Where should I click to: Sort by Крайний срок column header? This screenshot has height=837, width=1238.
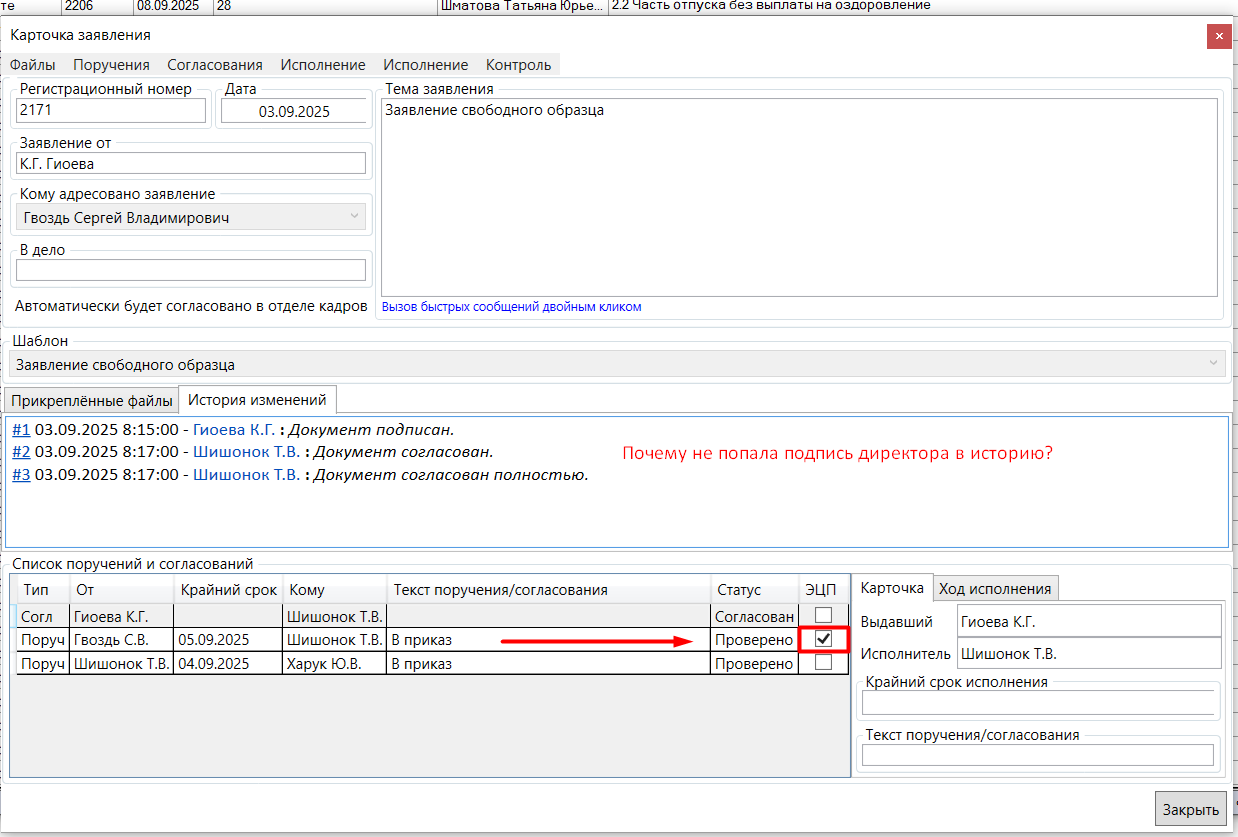click(x=229, y=590)
